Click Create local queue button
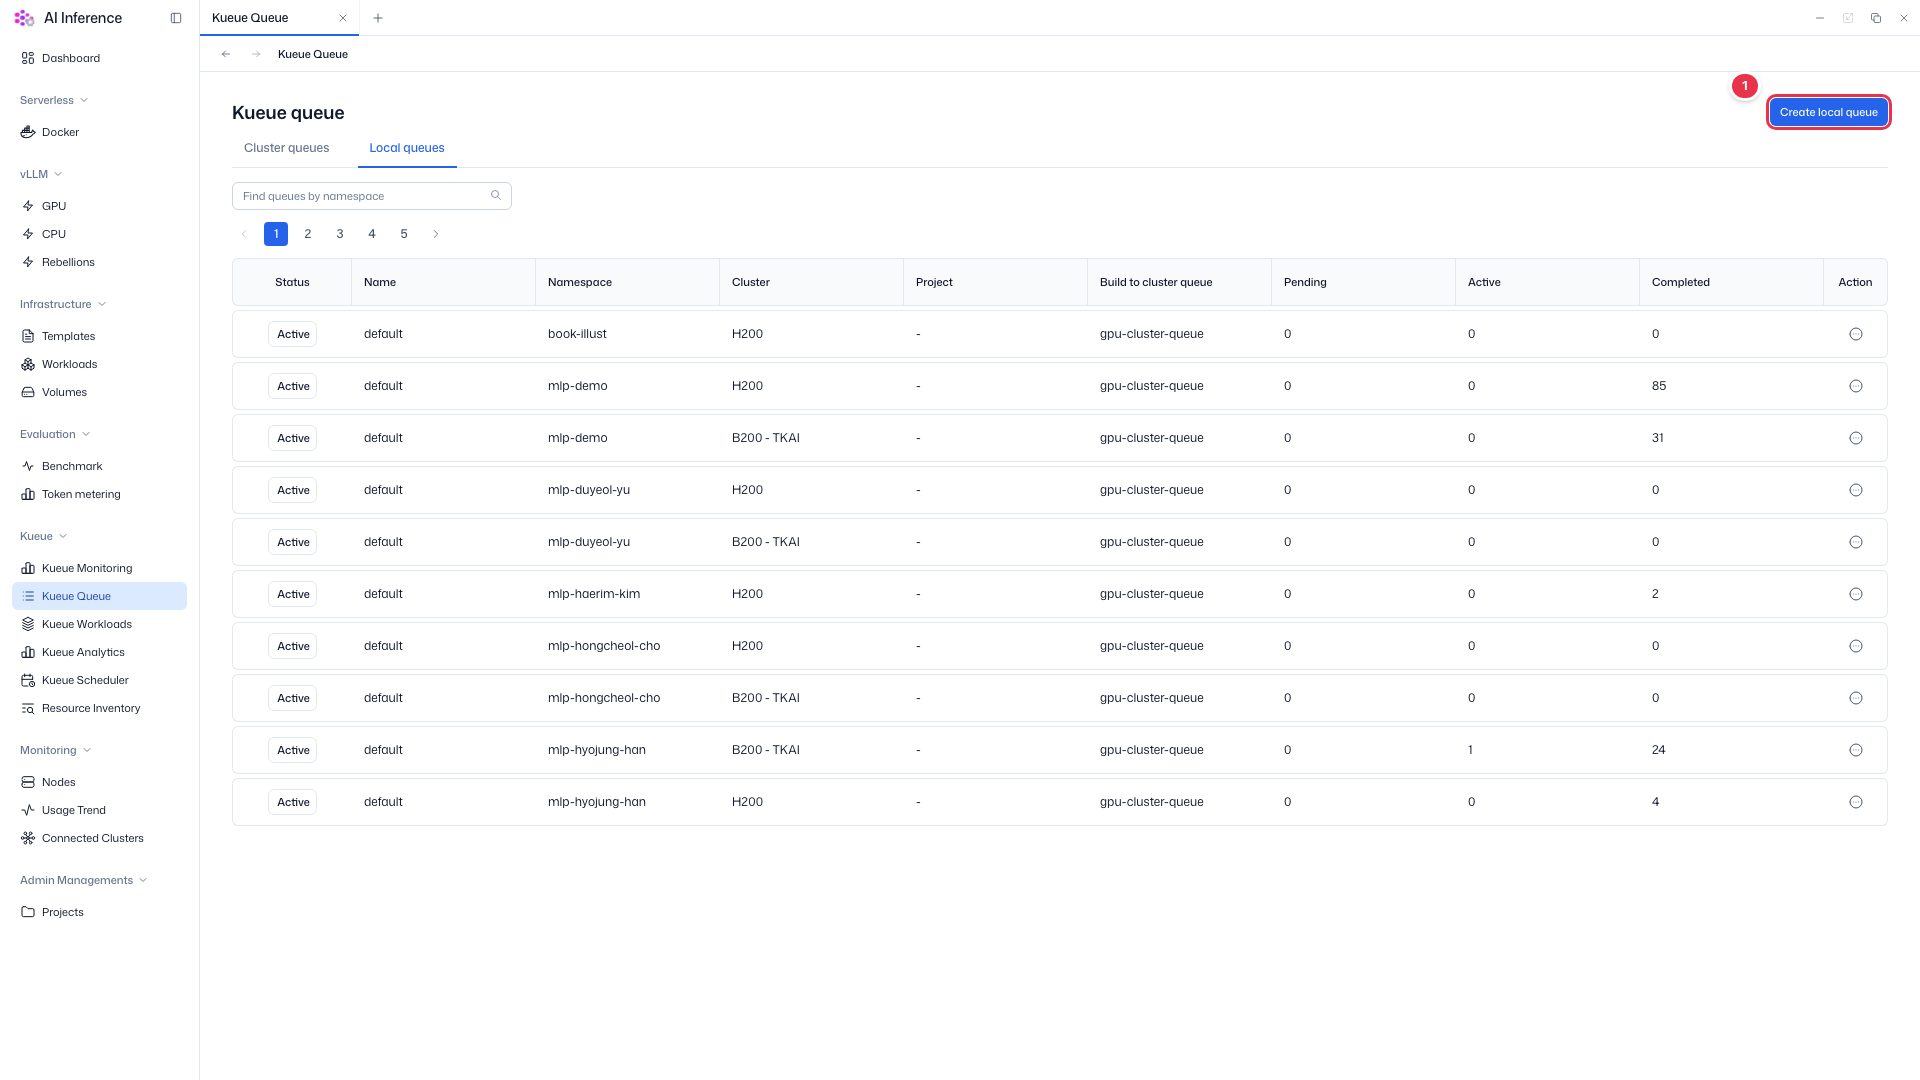The image size is (1920, 1080). 1828,112
